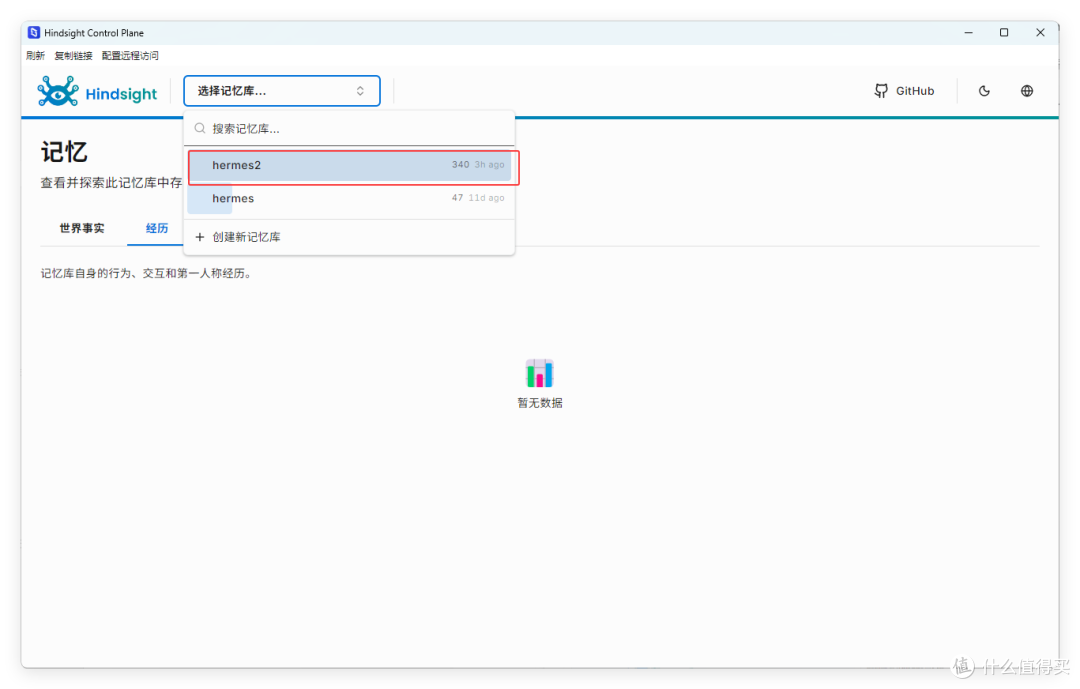Collapse the 选择记忆库 dropdown selector
This screenshot has width=1080, height=689.
point(282,91)
